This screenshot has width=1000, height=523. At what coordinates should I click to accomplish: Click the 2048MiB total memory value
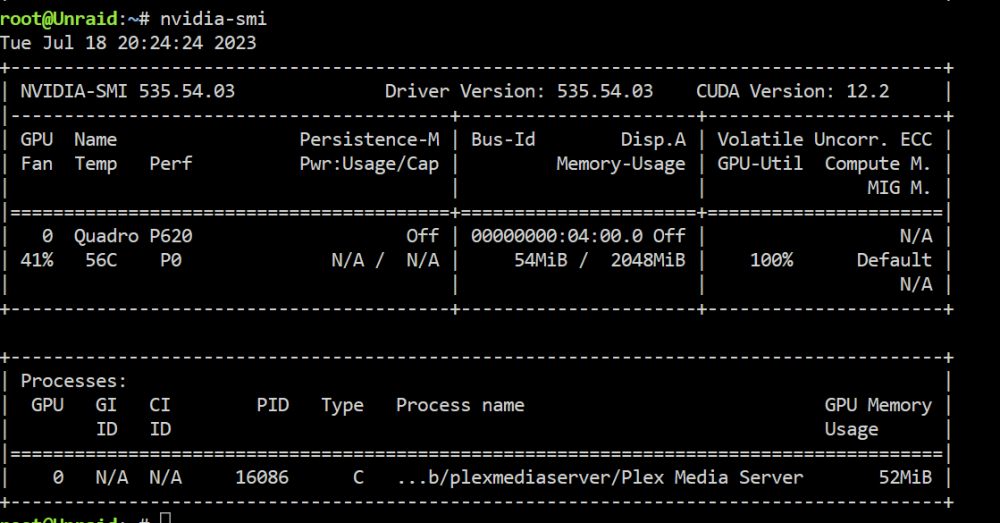click(648, 260)
